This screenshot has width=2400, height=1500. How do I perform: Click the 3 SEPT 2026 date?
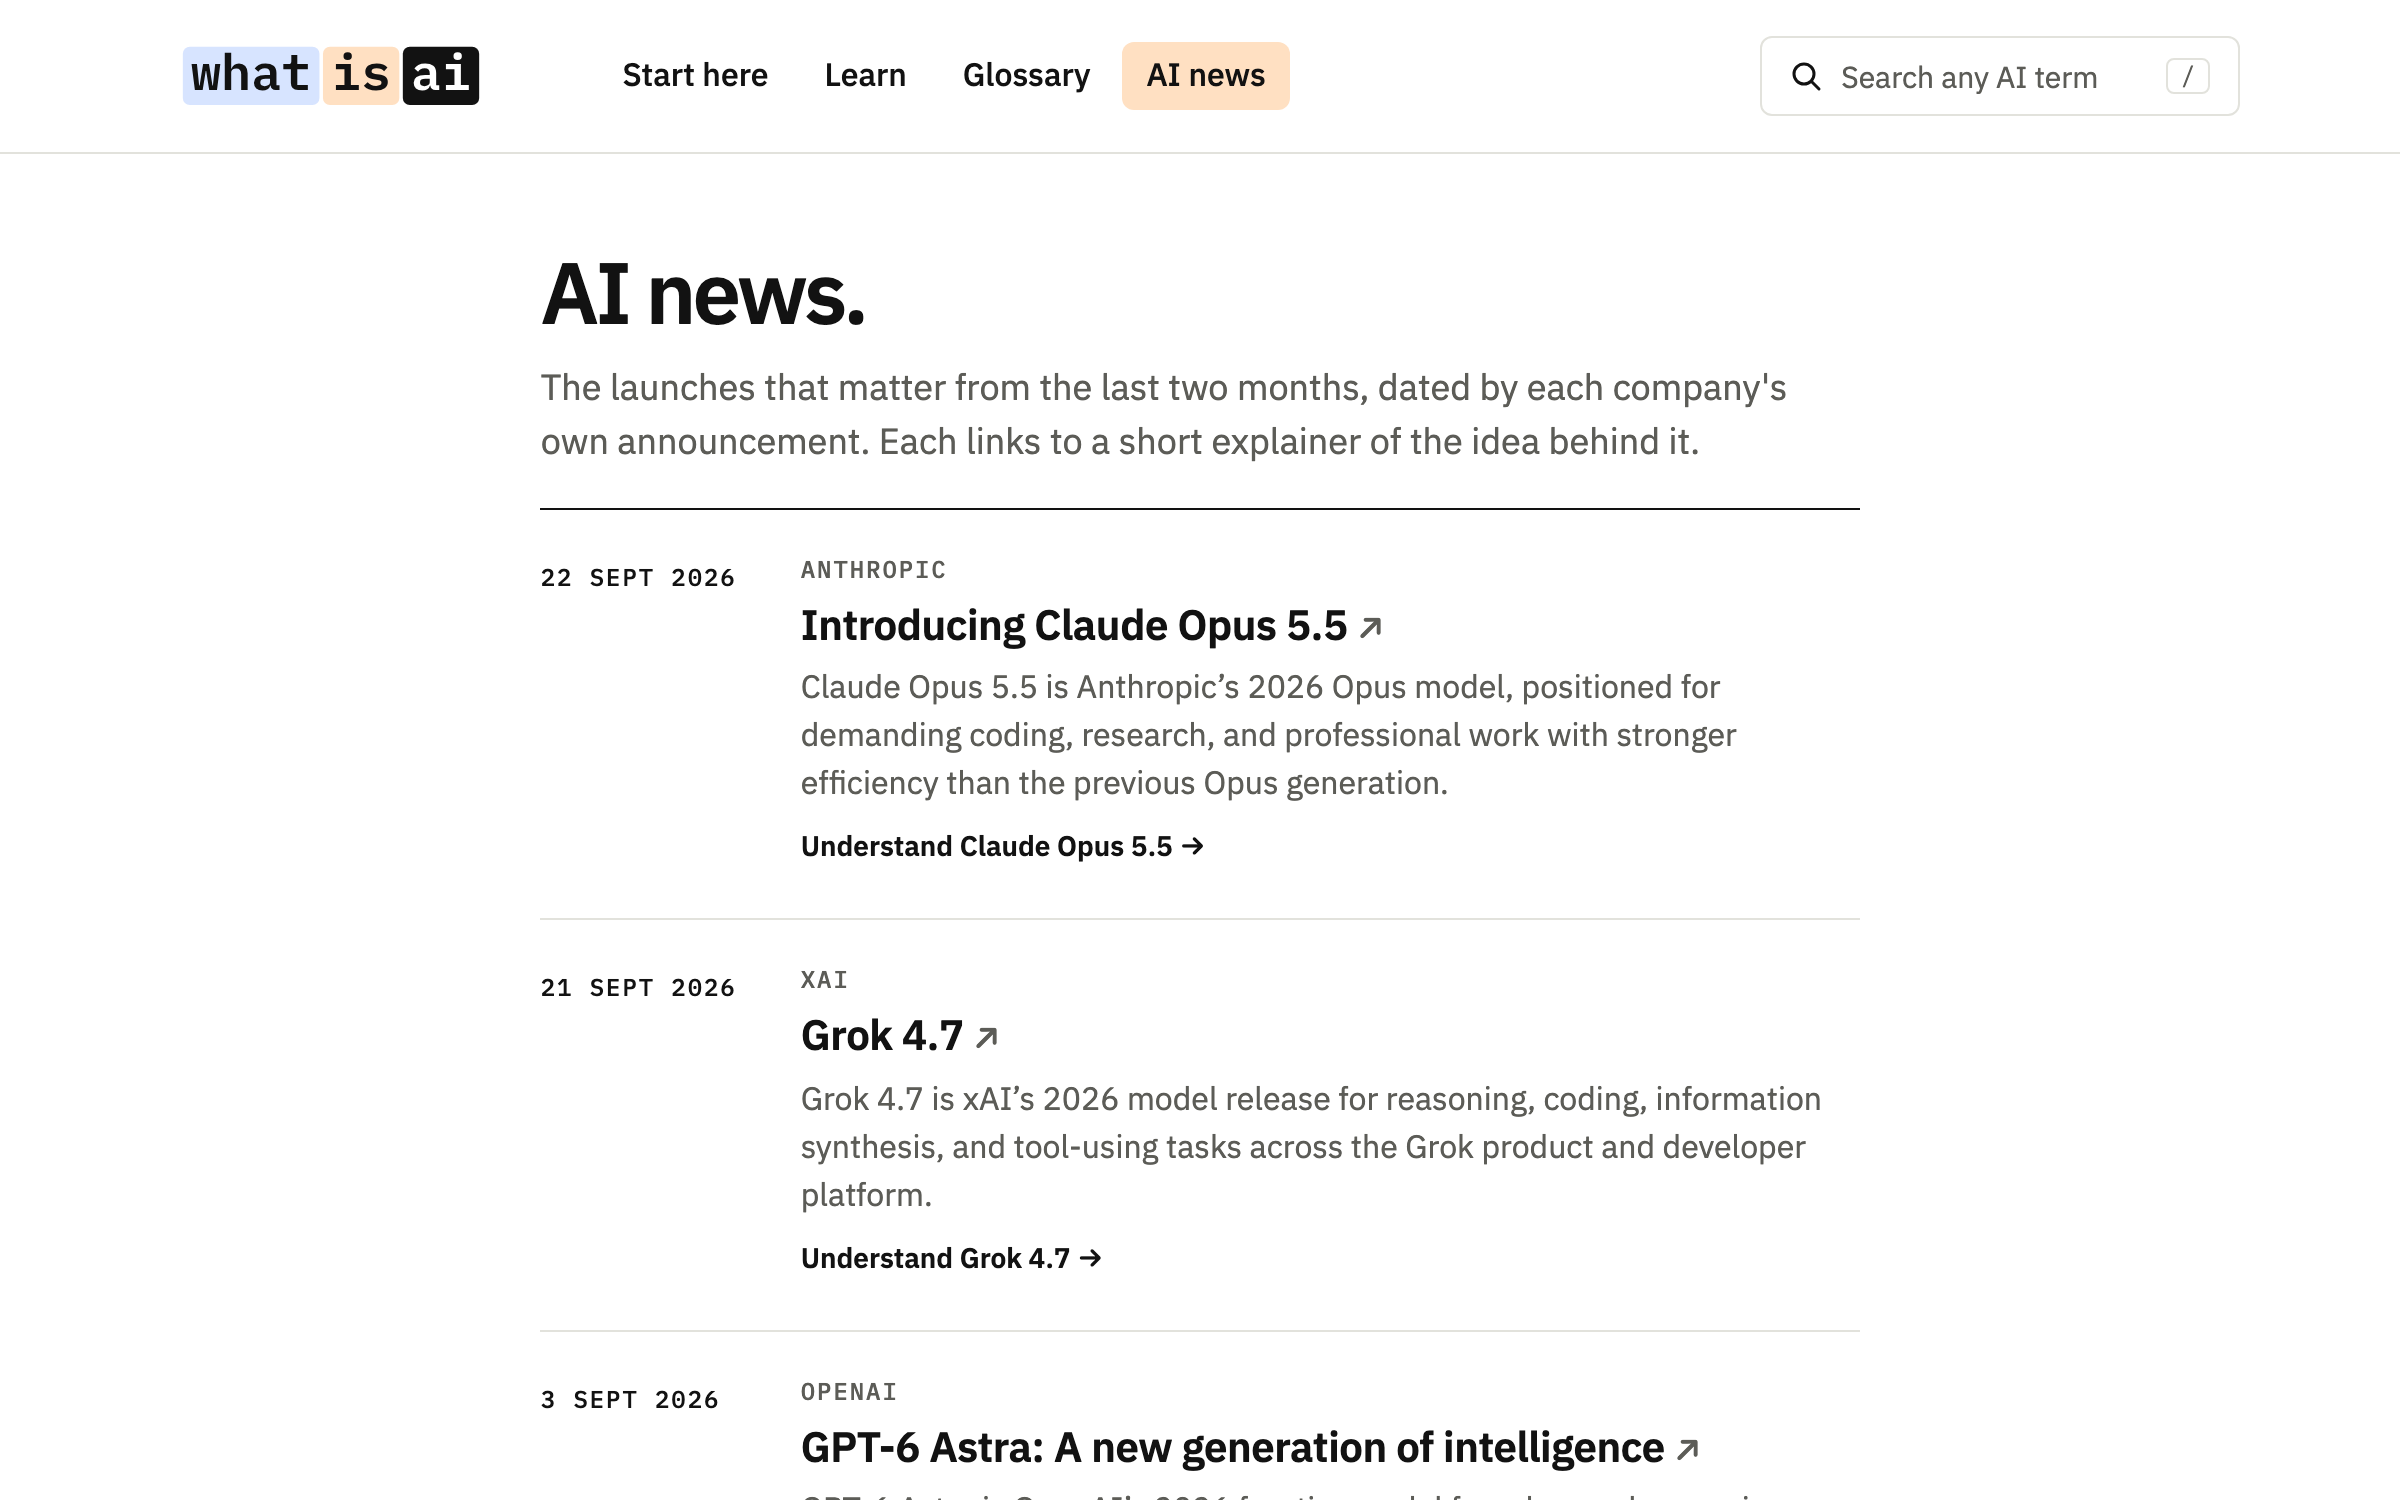[x=630, y=1400]
